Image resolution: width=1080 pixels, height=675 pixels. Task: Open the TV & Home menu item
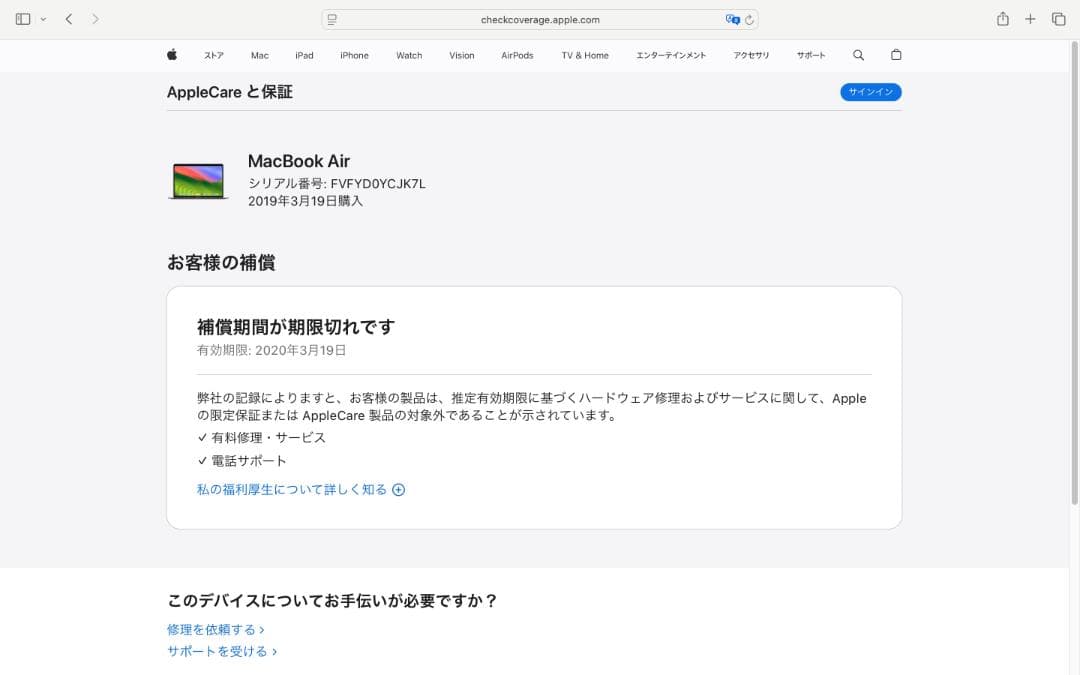click(585, 55)
